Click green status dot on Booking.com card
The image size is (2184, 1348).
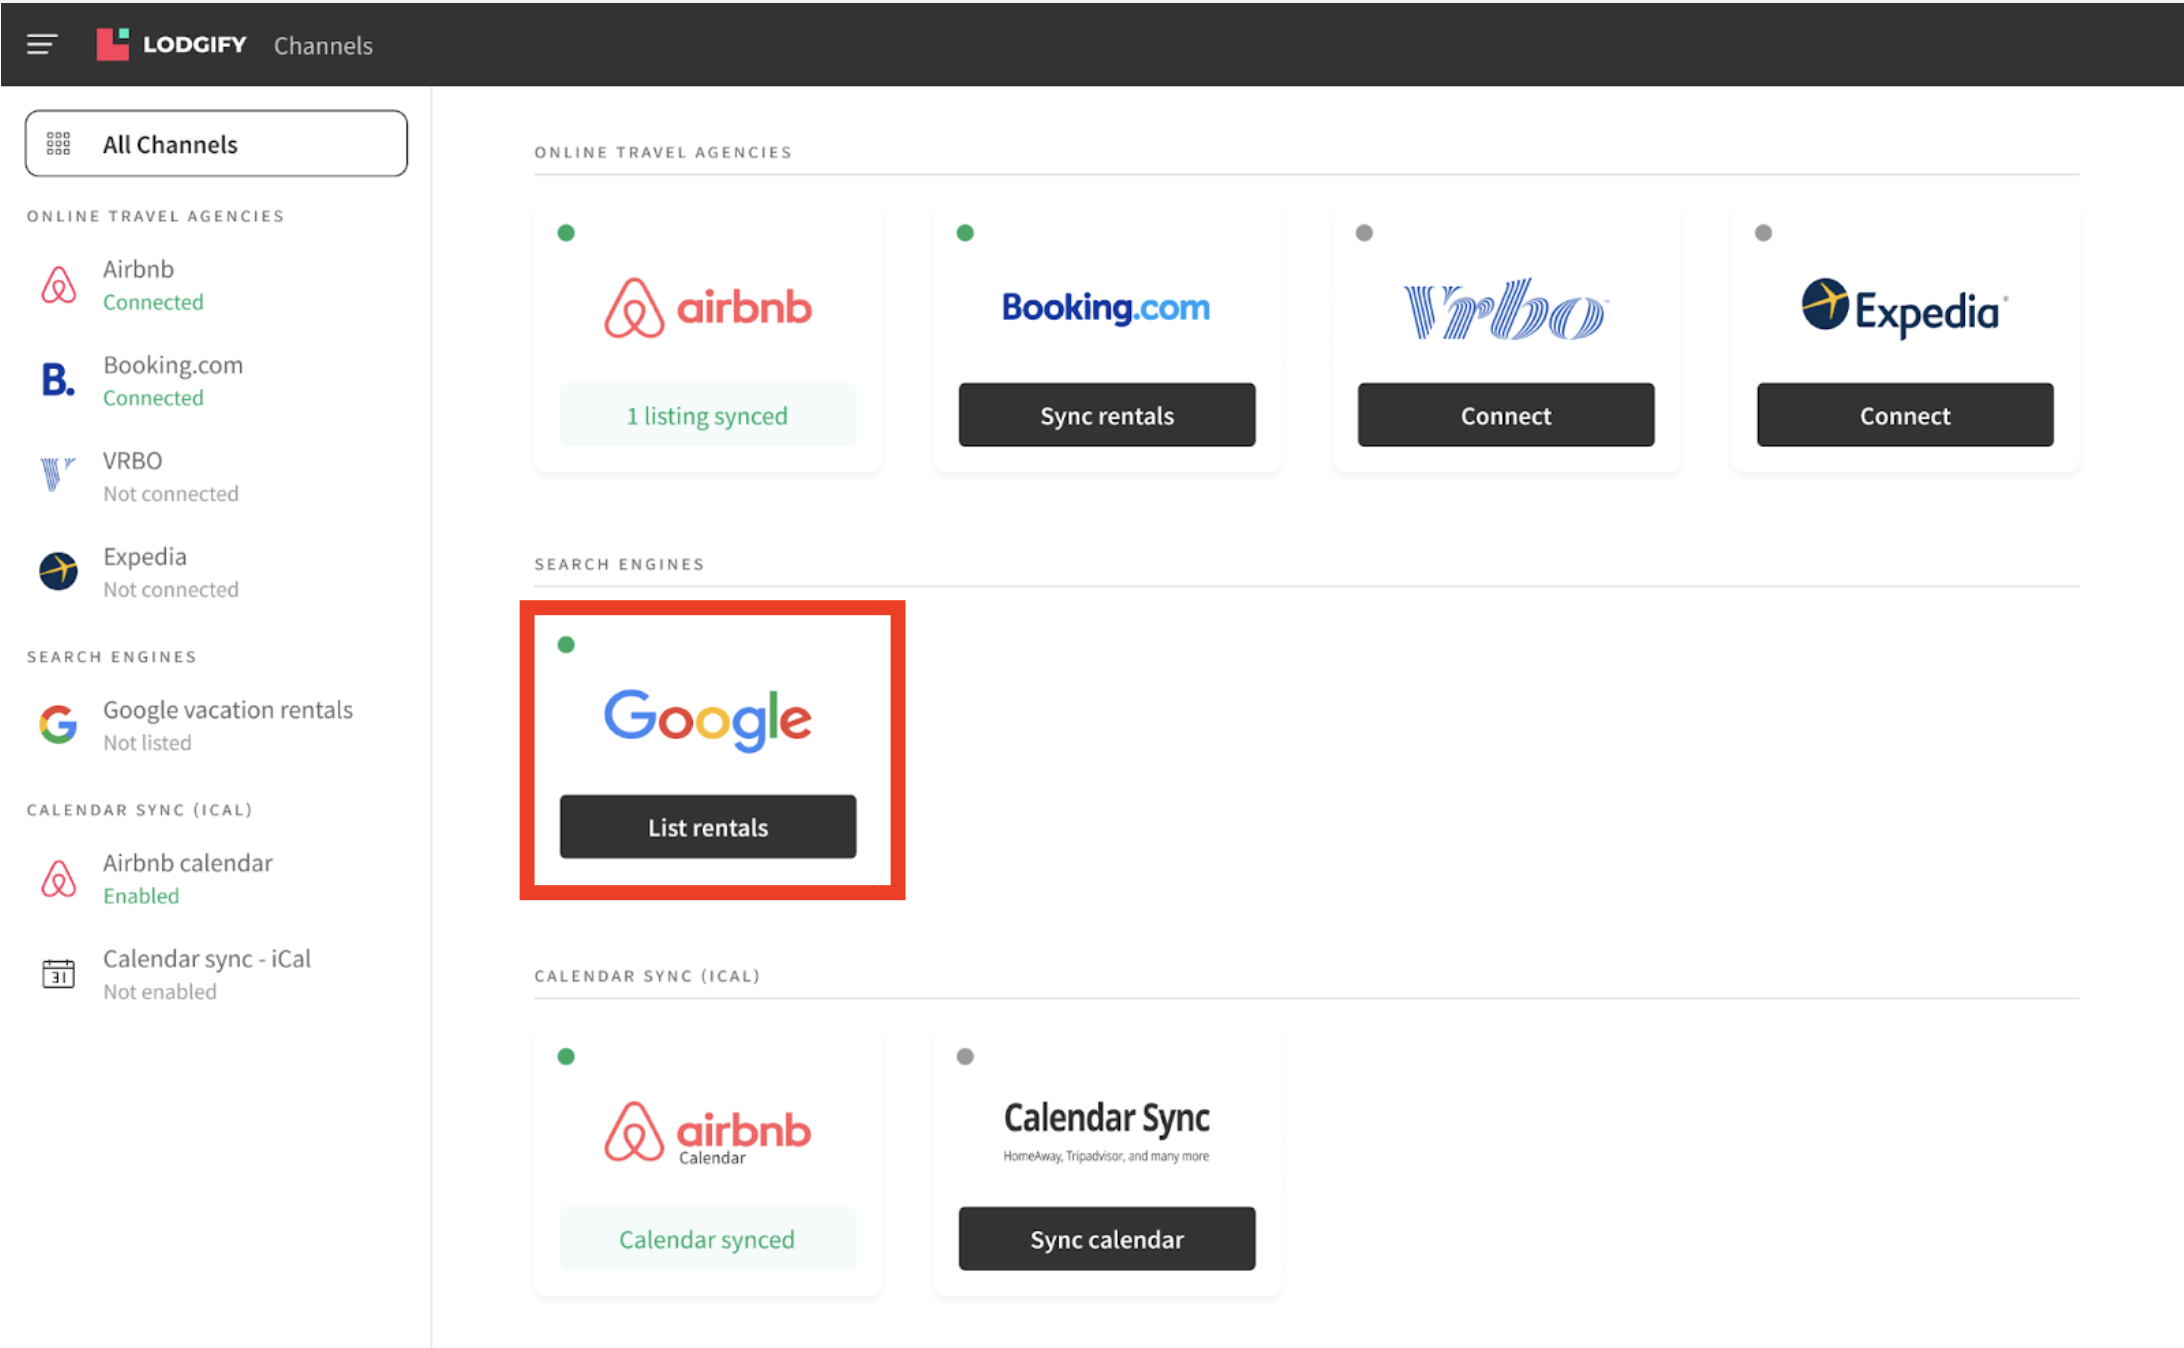click(965, 233)
